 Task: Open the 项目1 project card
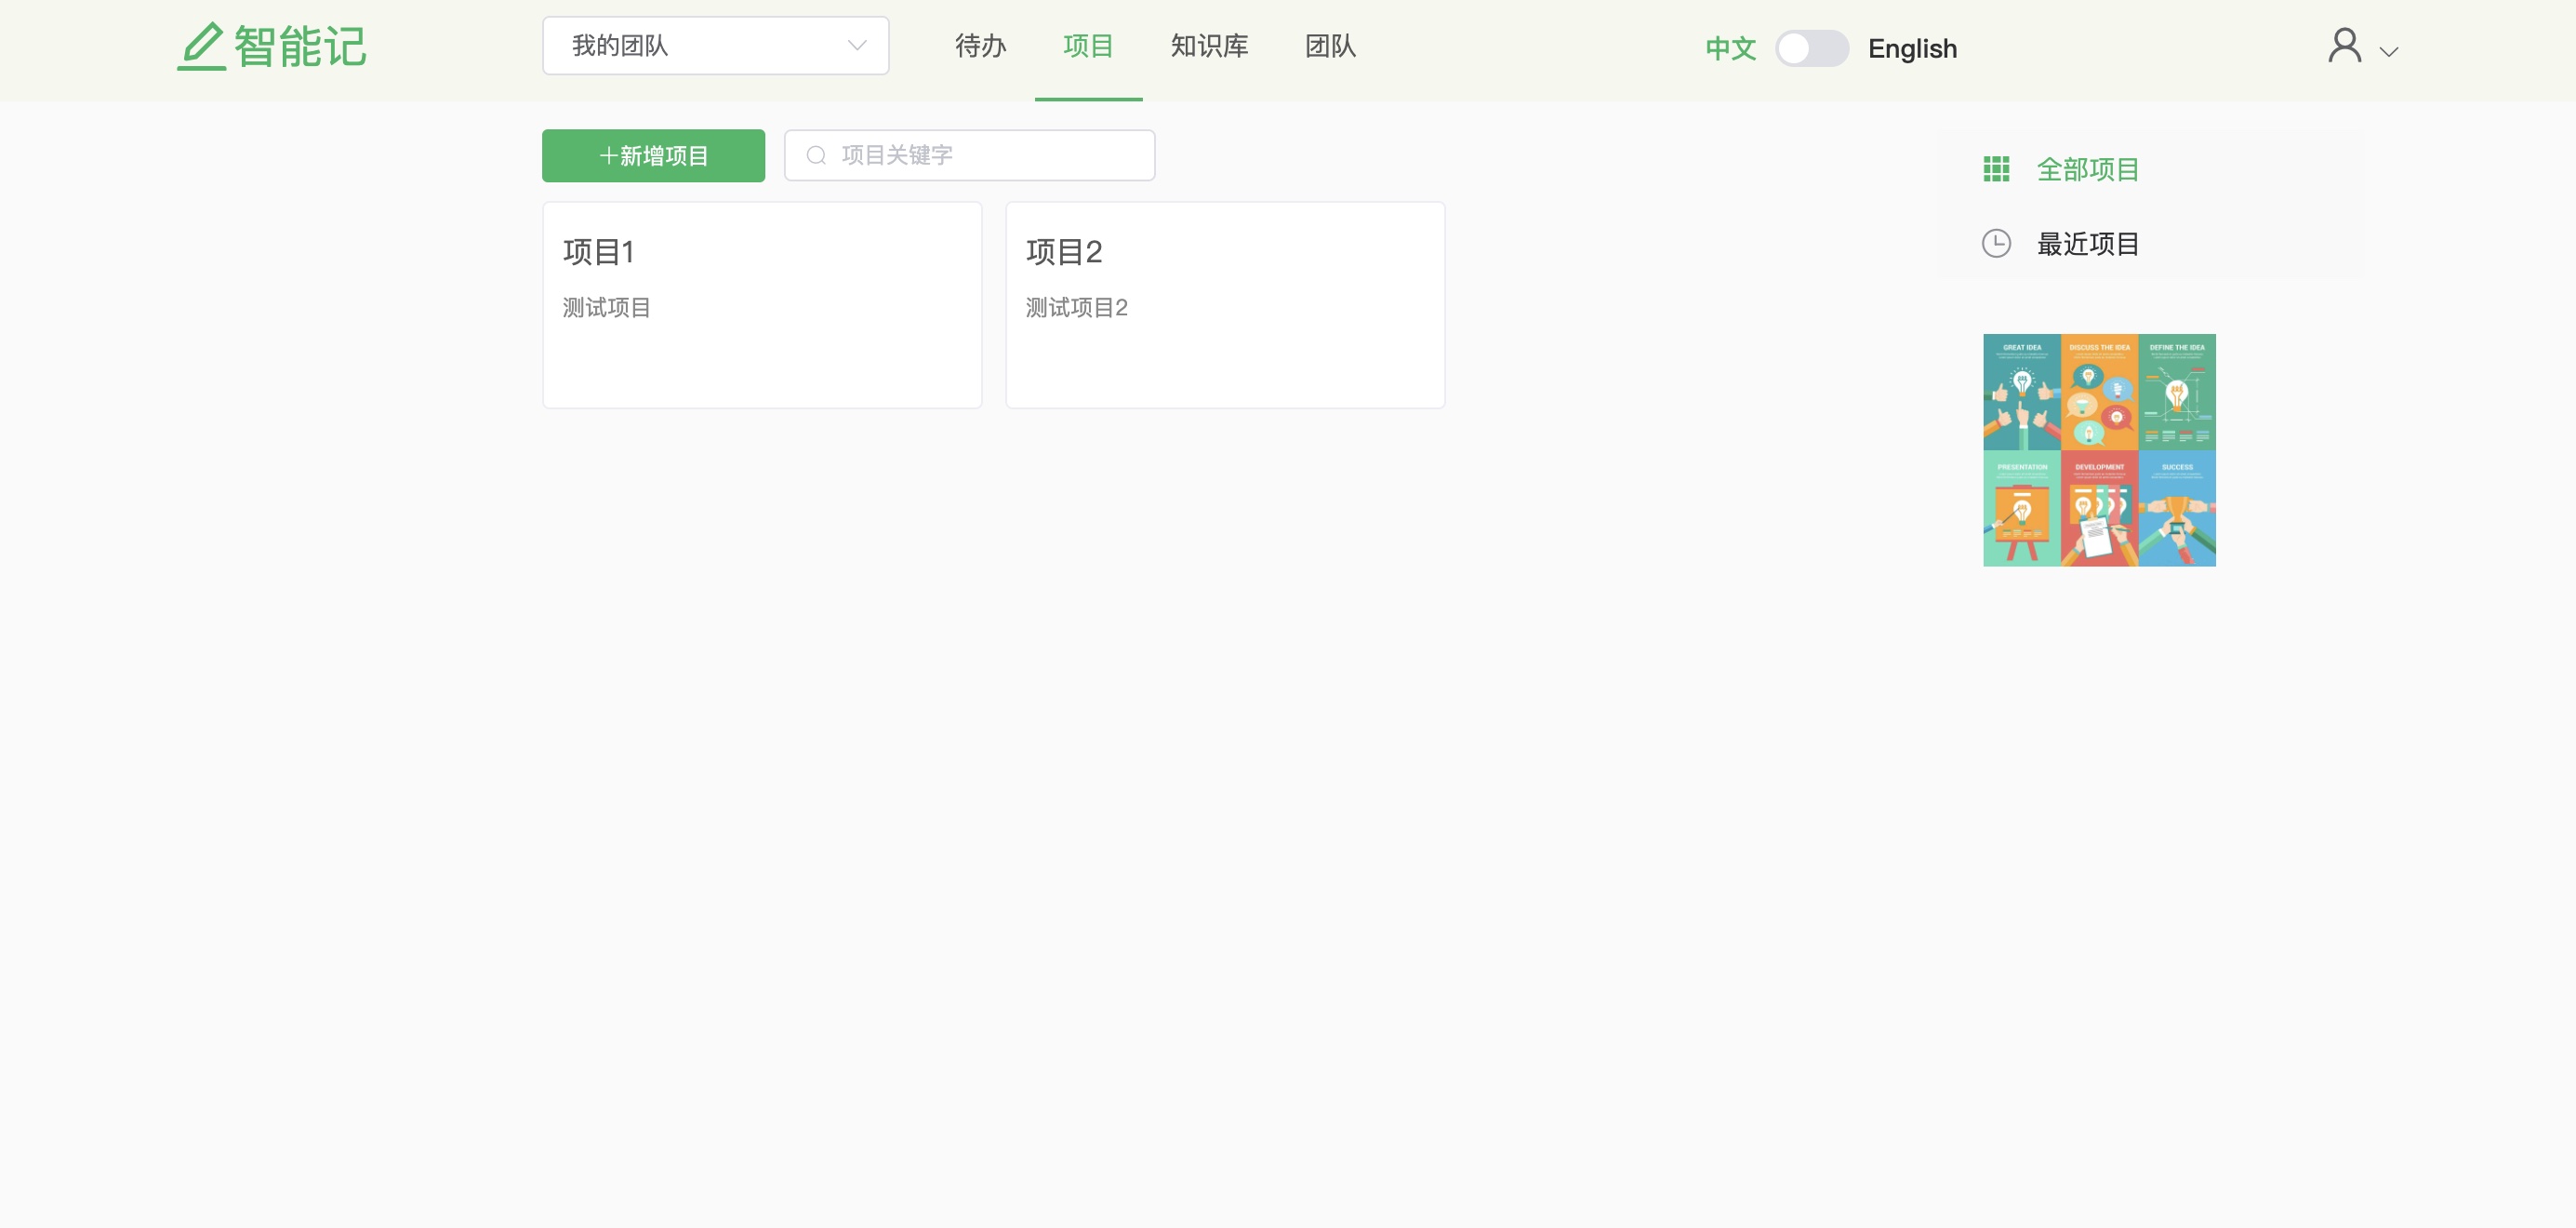pos(761,304)
